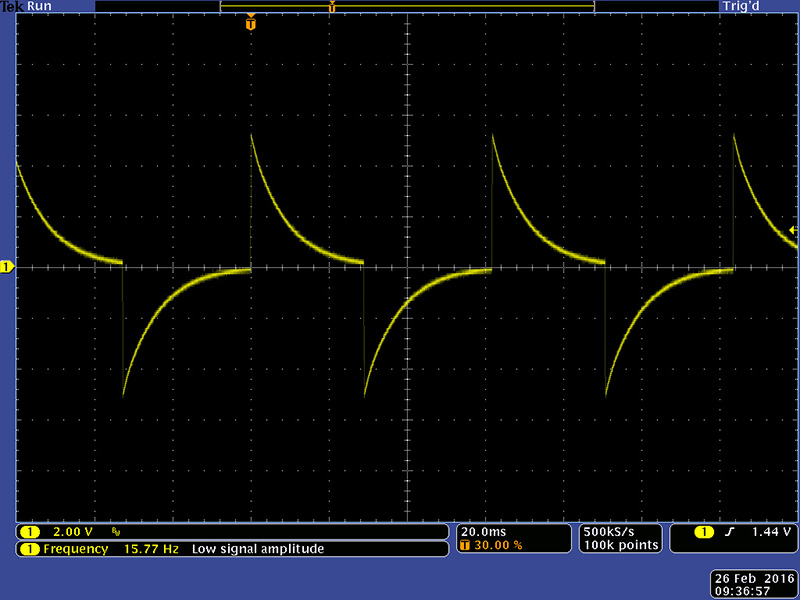The width and height of the screenshot is (800, 600).
Task: Click the Trig'd trigger status label
Action: tap(741, 6)
